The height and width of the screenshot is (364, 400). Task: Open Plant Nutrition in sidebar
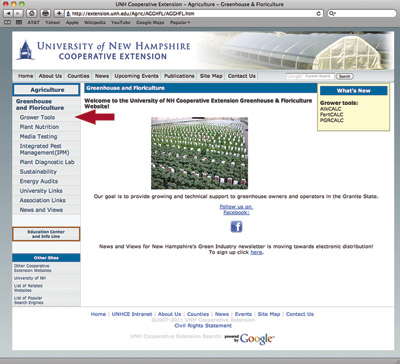(x=39, y=127)
